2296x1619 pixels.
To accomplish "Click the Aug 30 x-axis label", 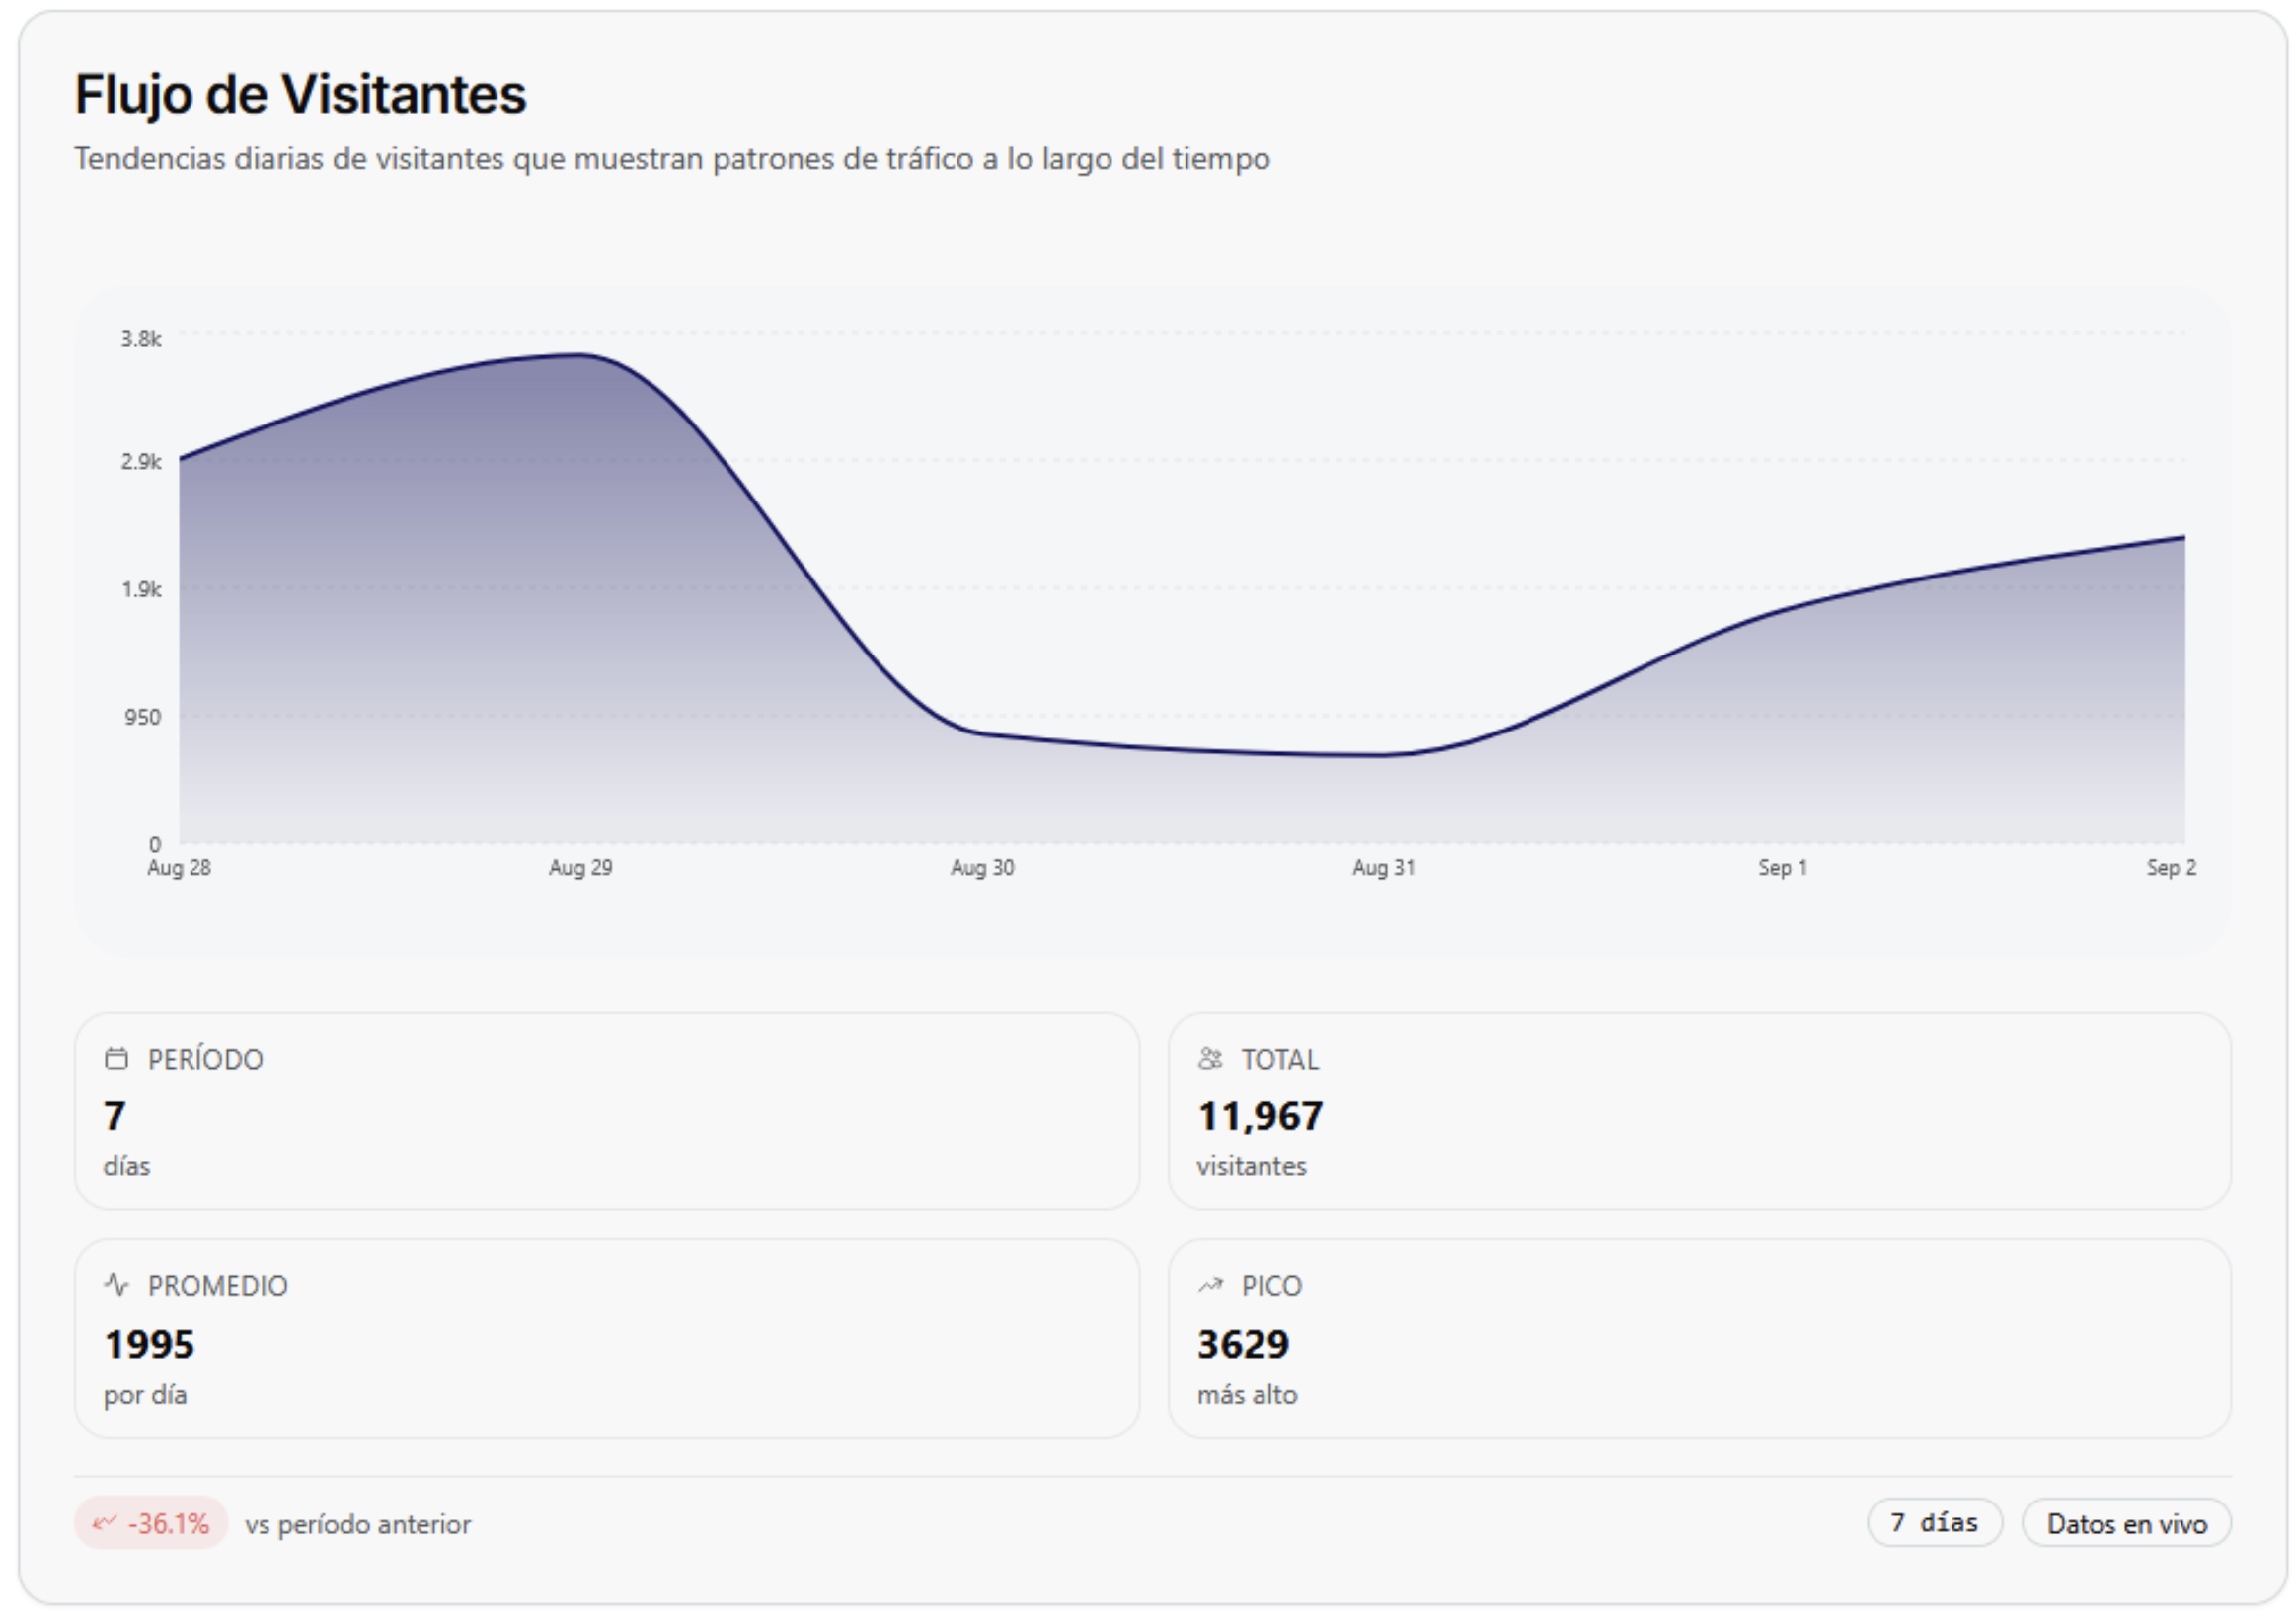I will point(982,867).
